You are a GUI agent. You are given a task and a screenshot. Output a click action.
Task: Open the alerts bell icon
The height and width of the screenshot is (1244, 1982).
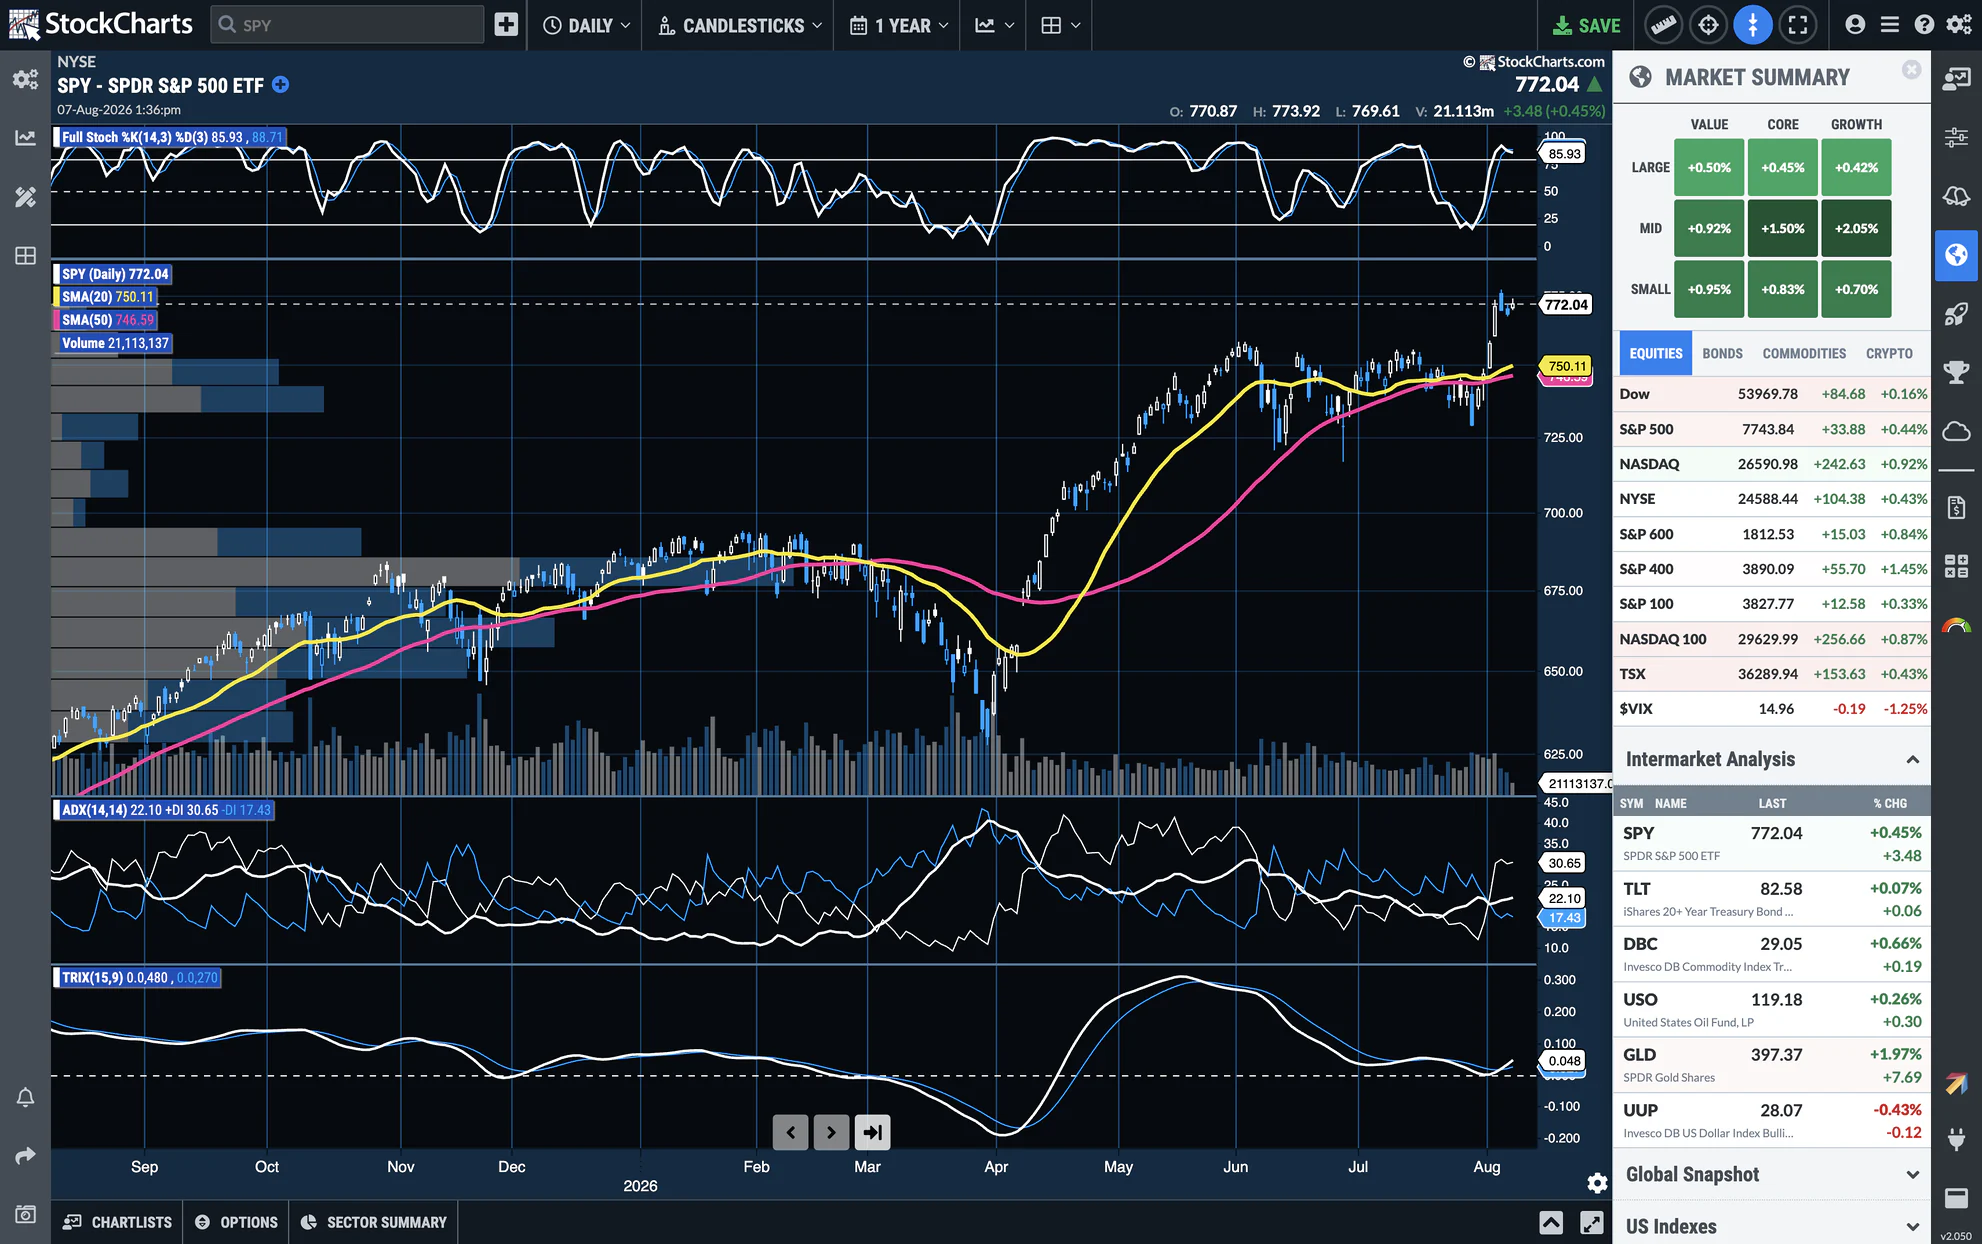[x=25, y=1097]
